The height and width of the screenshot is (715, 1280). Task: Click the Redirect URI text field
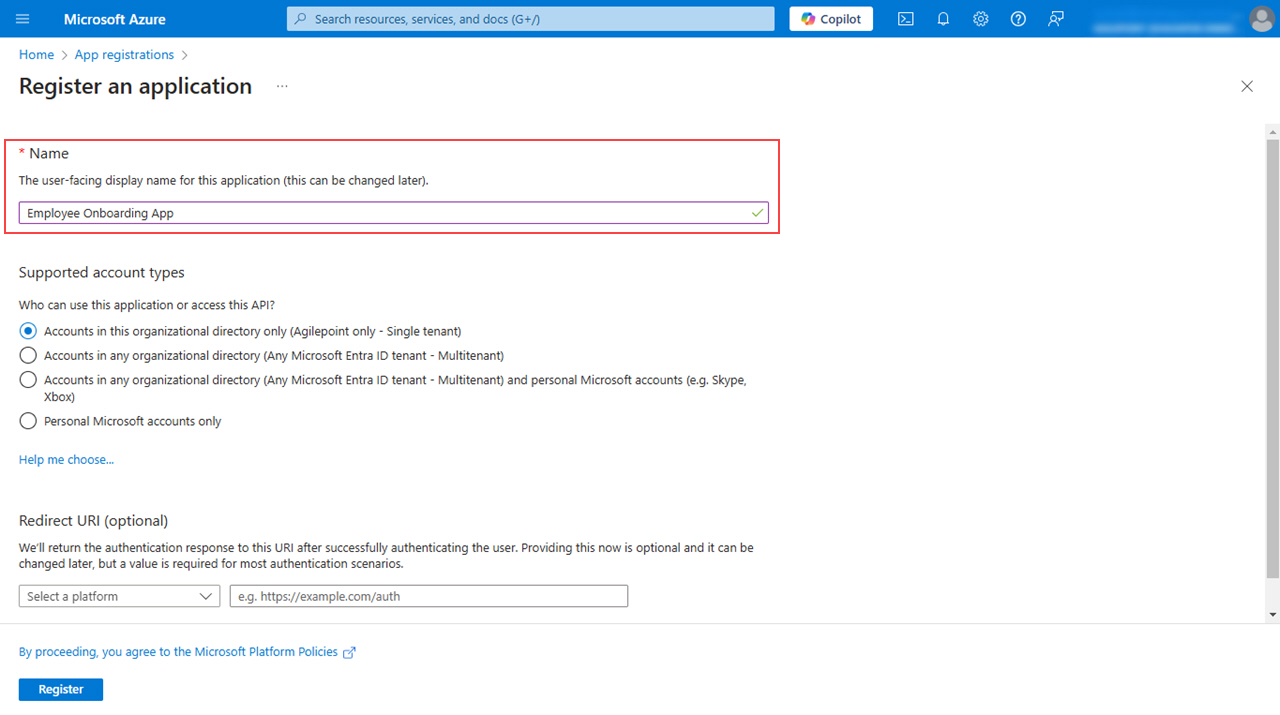click(x=429, y=596)
